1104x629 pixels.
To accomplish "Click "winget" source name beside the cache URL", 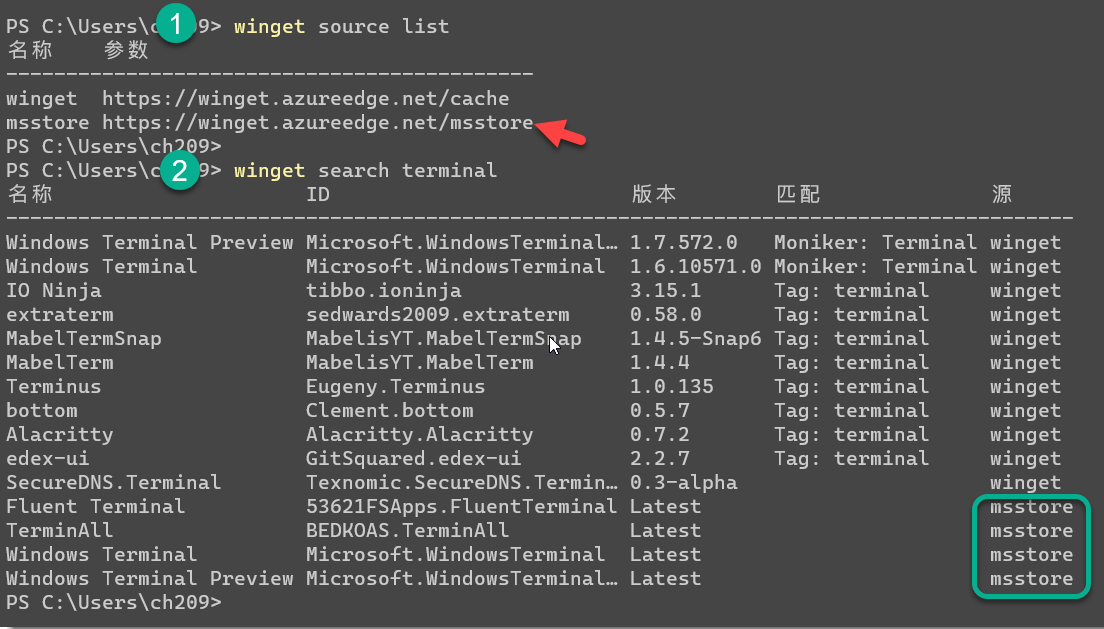I will (x=42, y=99).
